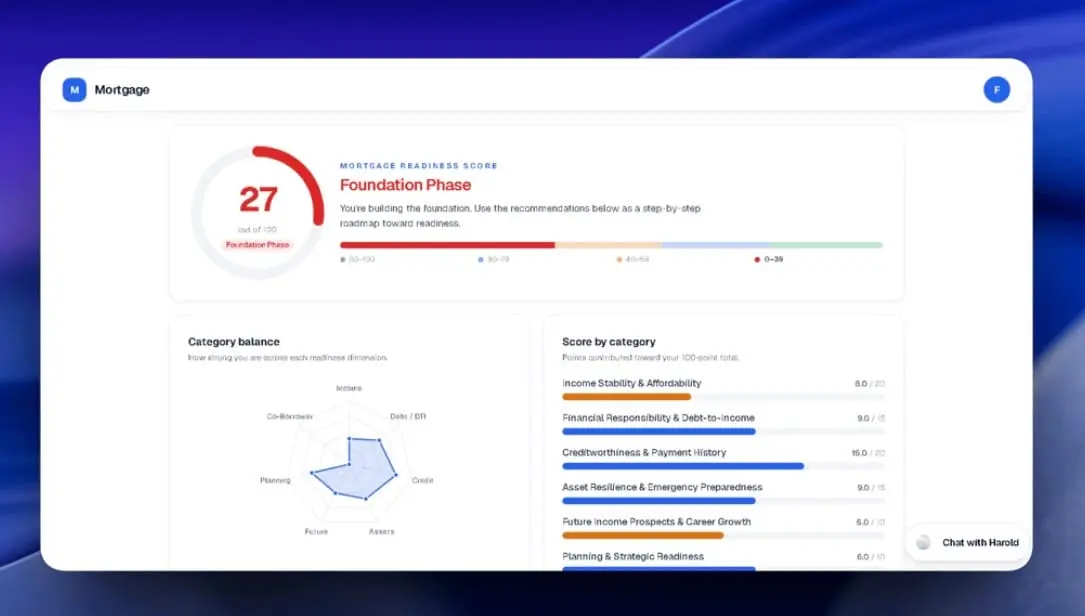
Task: Click the Credit radar label
Action: coord(423,480)
